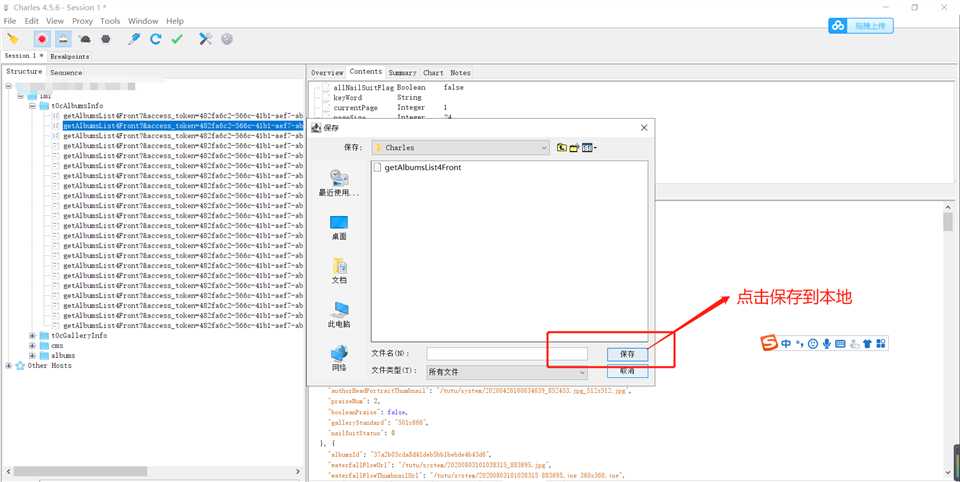This screenshot has width=960, height=482.
Task: Open Compose with the pen icon
Action: (x=134, y=39)
